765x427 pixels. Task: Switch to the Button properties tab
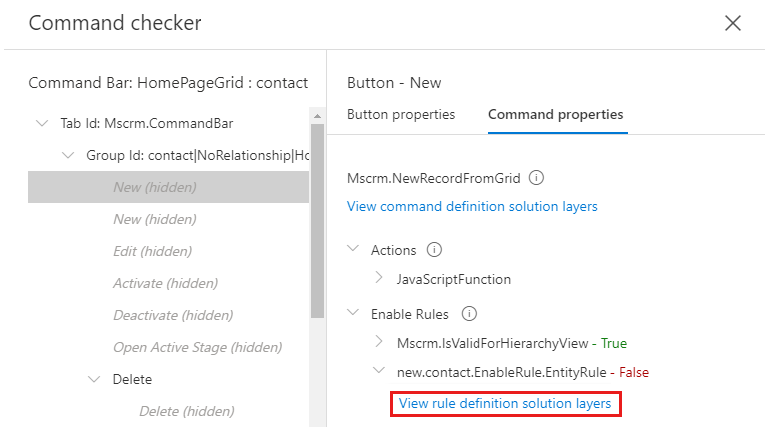tap(400, 114)
